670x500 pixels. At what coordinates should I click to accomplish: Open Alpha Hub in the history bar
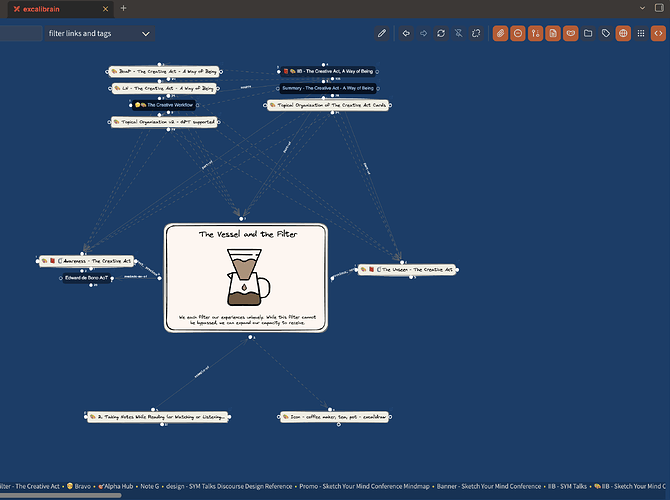coord(116,486)
